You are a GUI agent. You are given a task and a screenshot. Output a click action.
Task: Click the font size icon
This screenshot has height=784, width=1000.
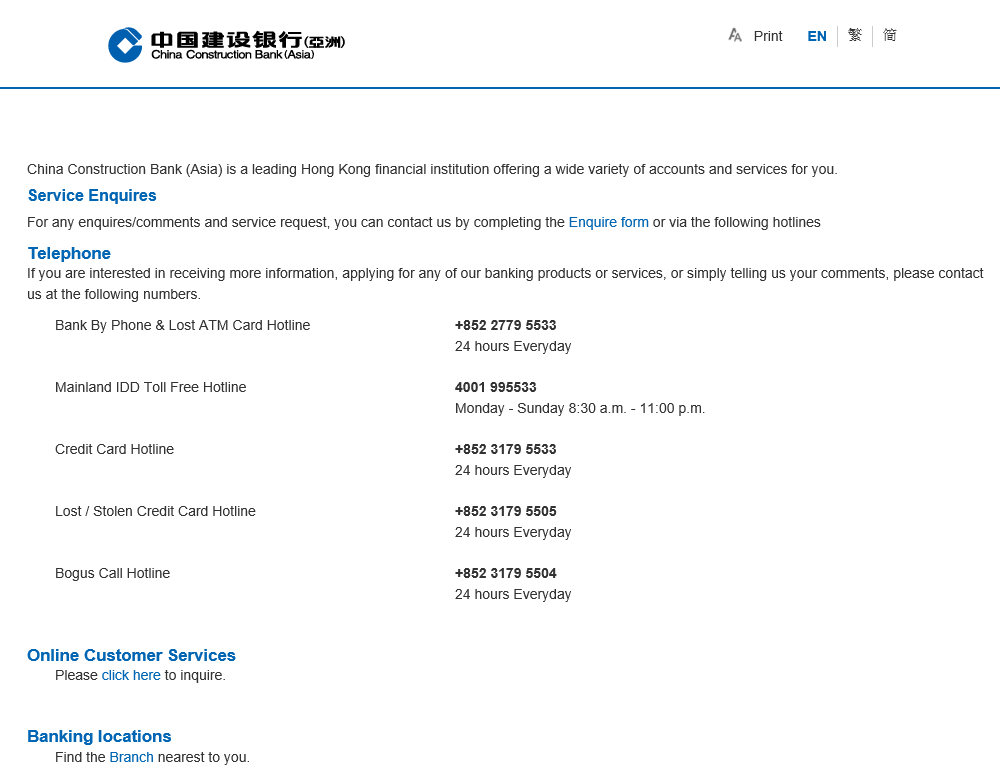click(x=735, y=36)
